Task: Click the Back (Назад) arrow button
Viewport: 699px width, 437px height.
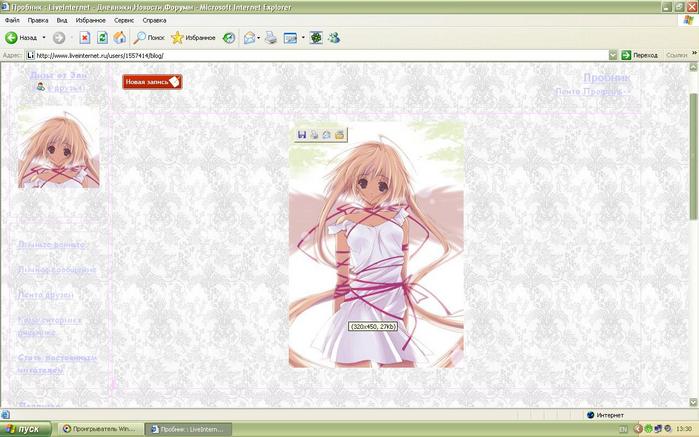Action: [21, 38]
